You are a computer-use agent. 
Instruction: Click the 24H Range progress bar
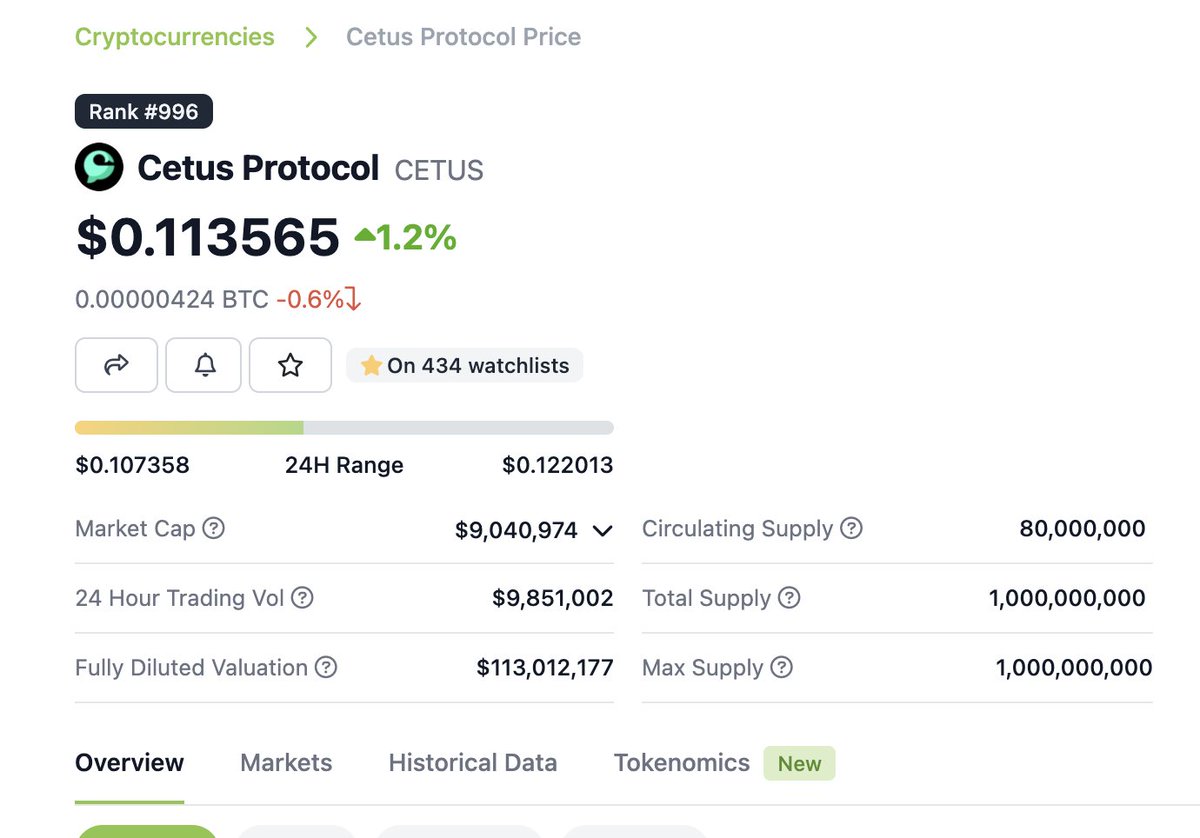[344, 428]
